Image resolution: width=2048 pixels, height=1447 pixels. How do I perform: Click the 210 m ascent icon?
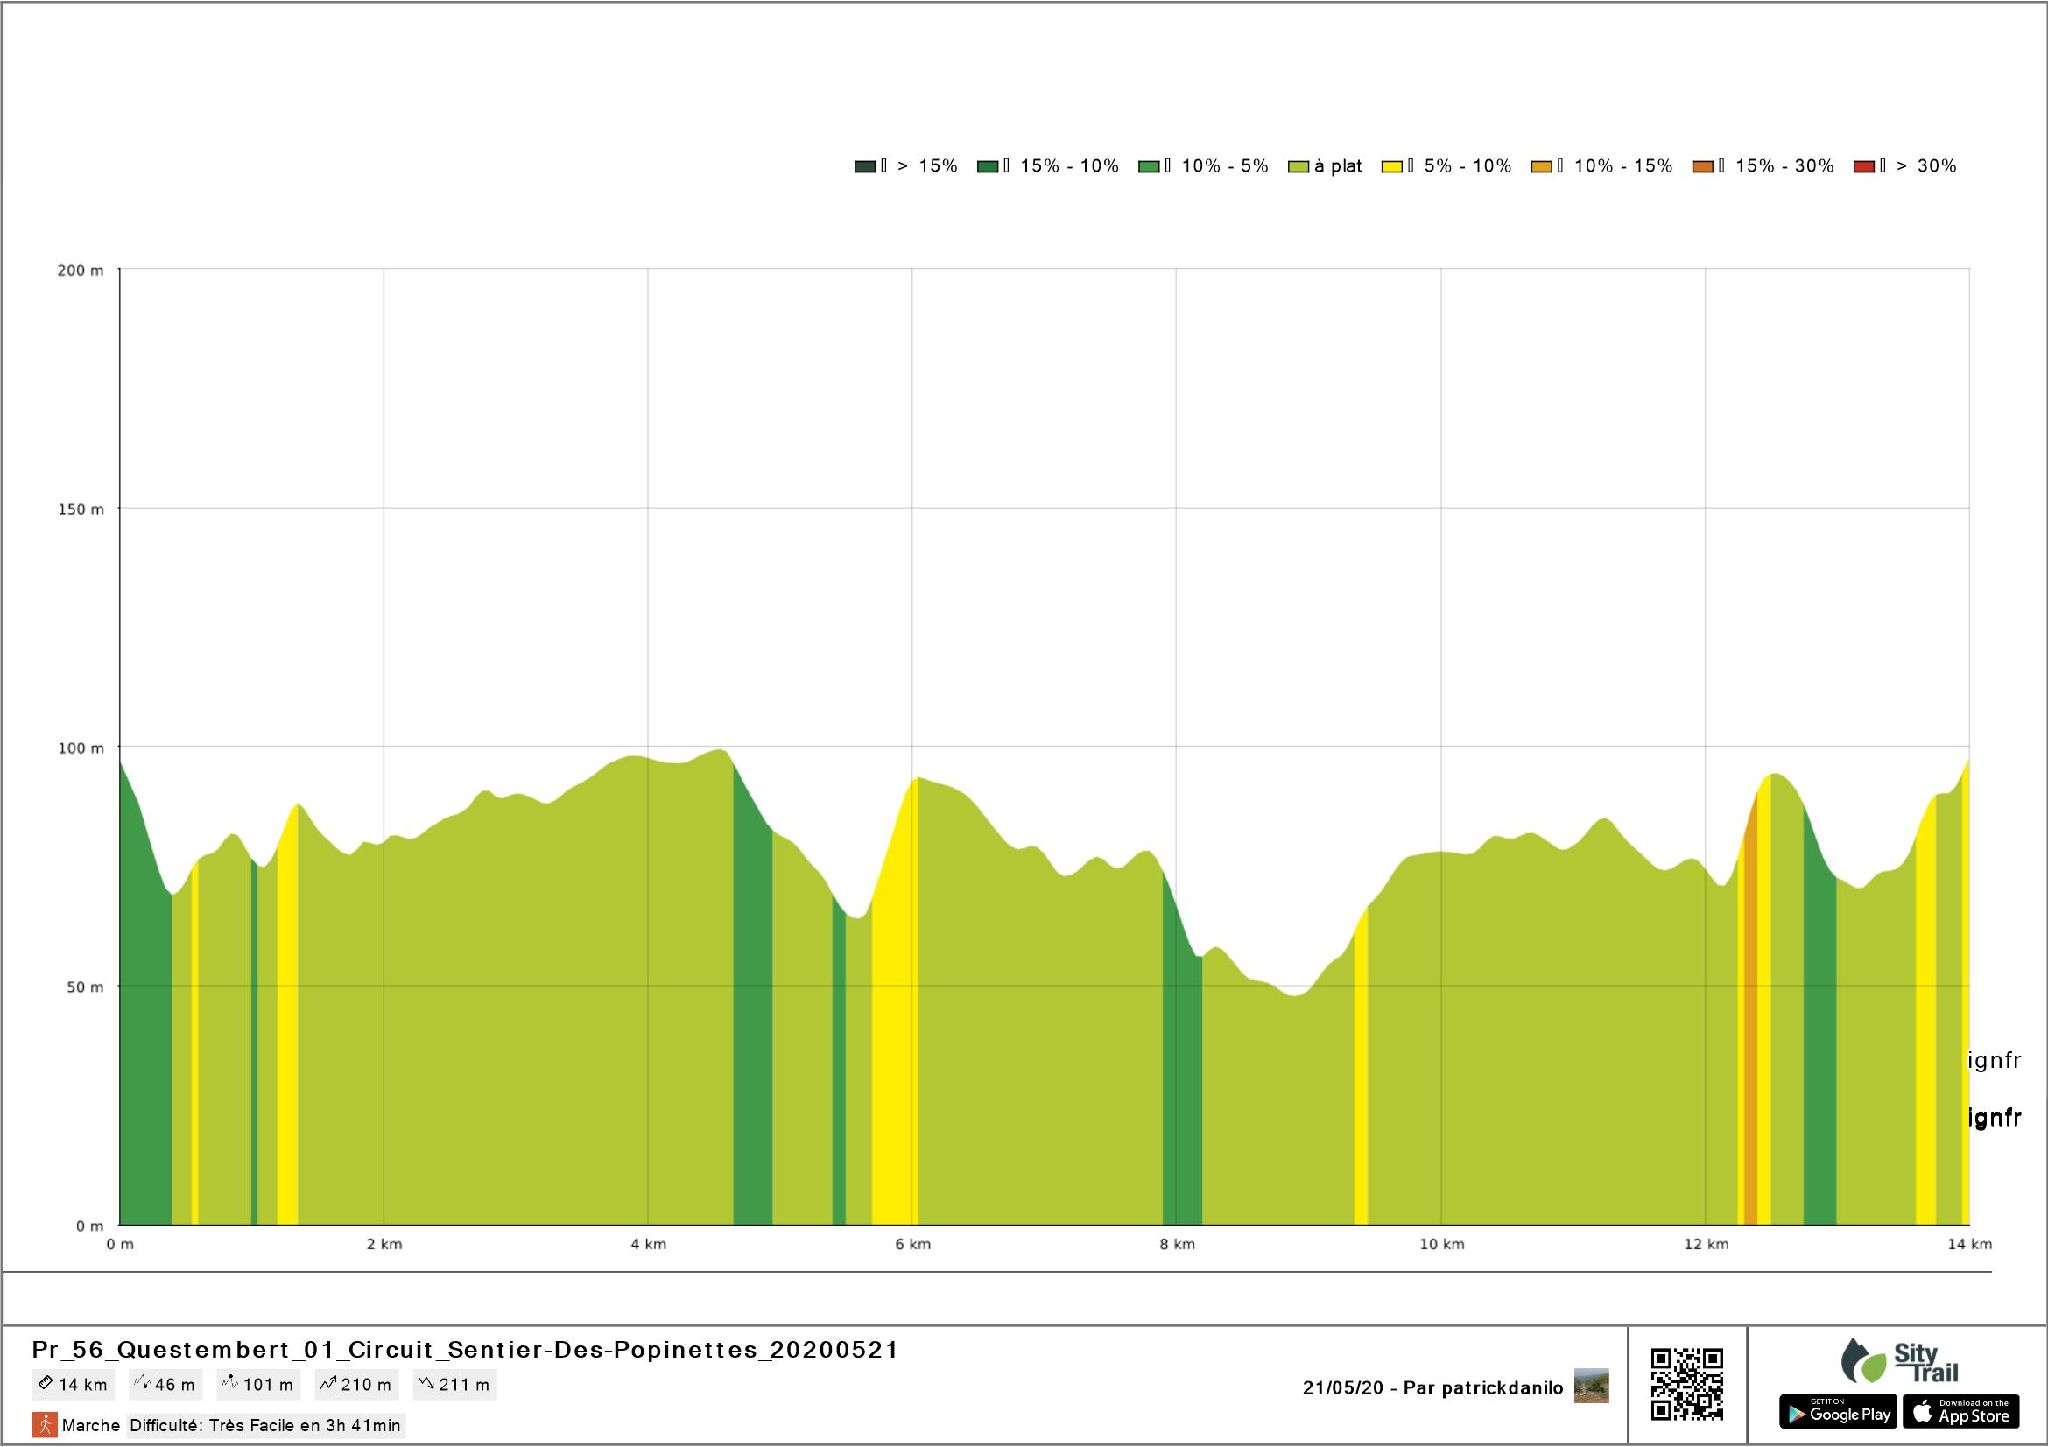click(x=327, y=1384)
